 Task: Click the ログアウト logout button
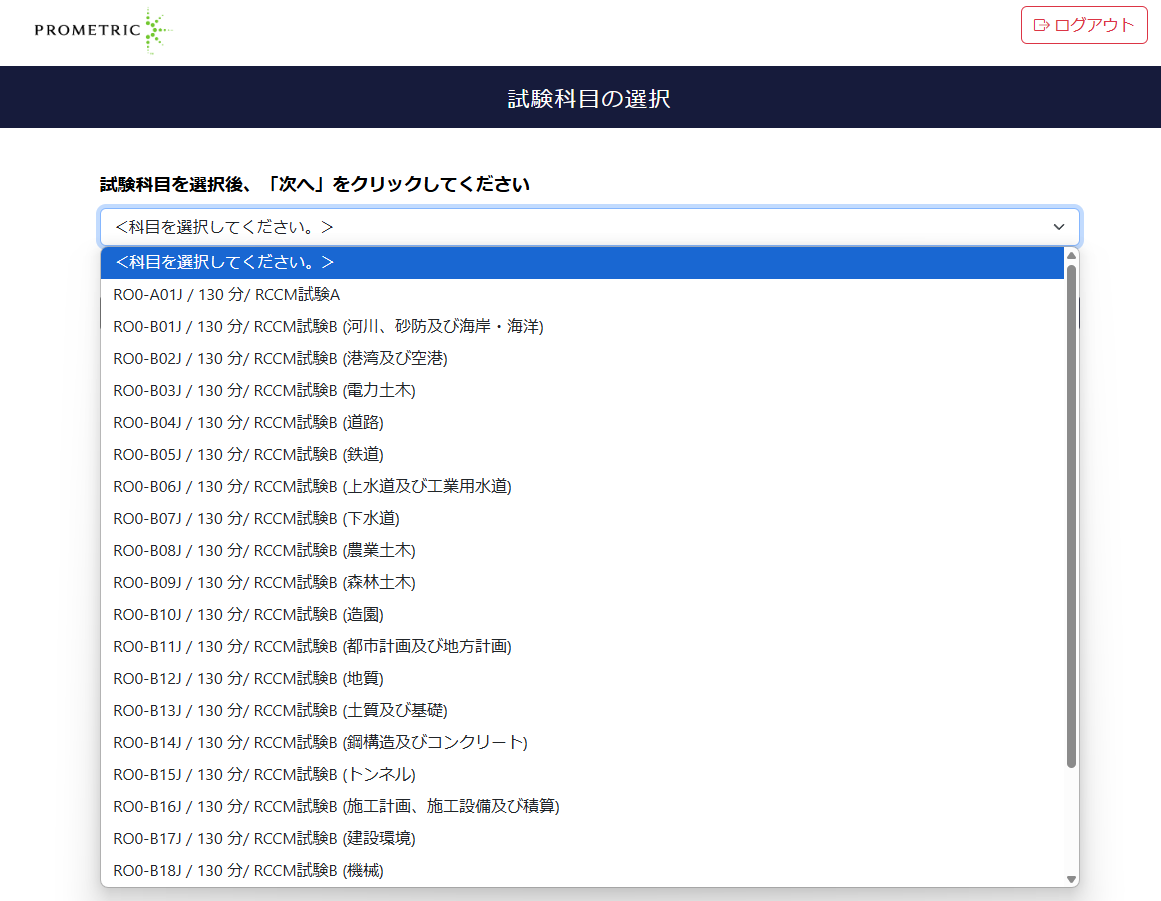click(1084, 25)
